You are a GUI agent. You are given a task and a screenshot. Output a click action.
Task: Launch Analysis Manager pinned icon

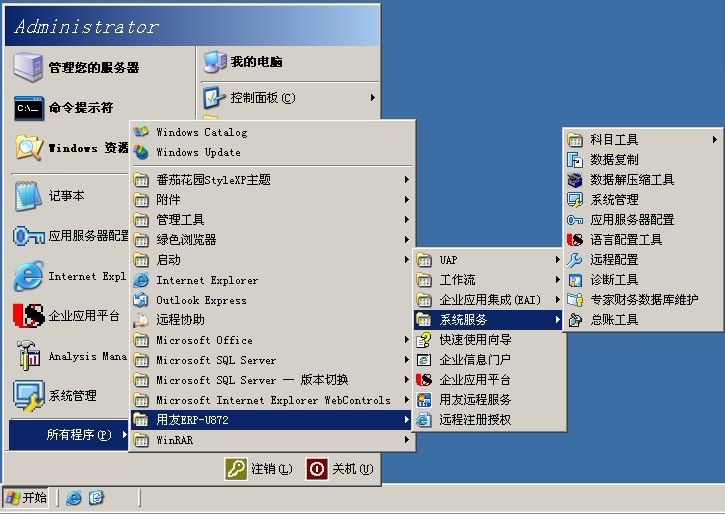[x=27, y=356]
